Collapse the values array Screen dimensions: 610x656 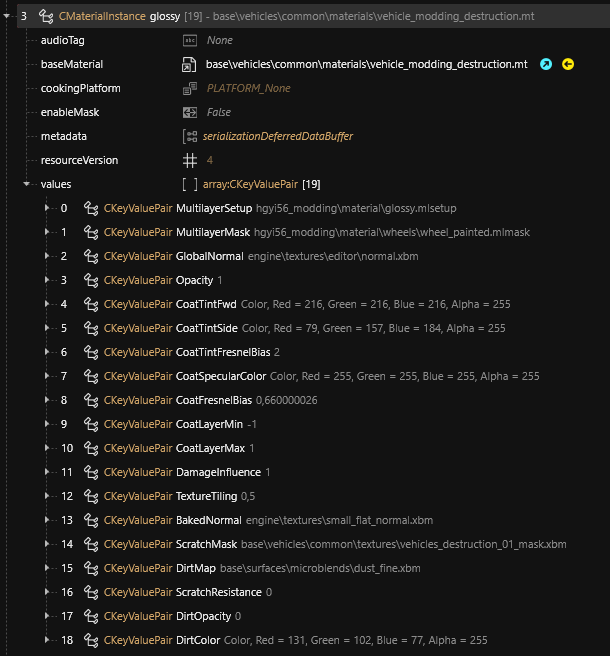(x=27, y=184)
